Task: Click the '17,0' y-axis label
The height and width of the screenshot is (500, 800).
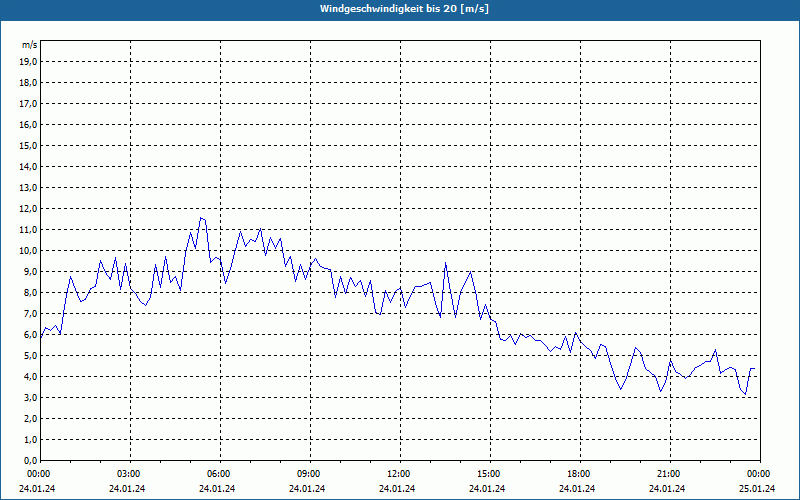Action: click(x=28, y=104)
